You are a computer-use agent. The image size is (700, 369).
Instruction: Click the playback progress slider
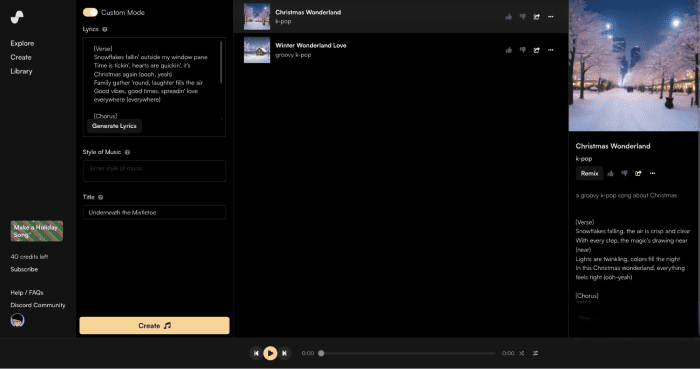408,353
